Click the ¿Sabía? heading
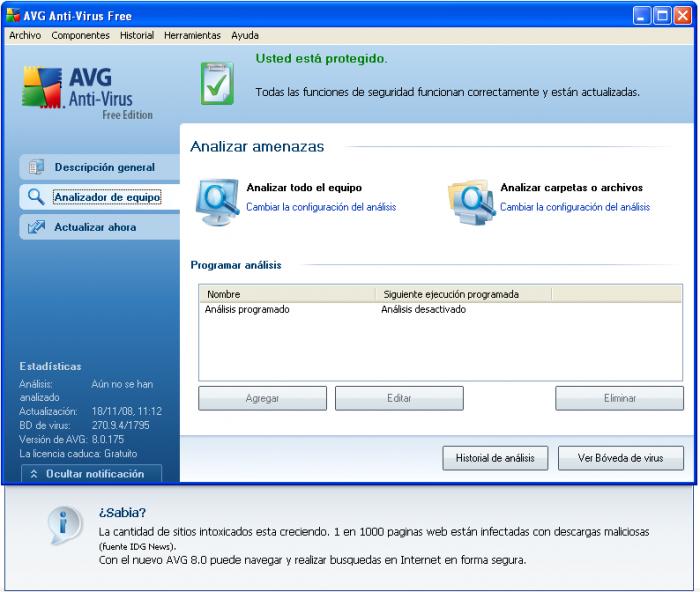The width and height of the screenshot is (700, 592). (122, 513)
